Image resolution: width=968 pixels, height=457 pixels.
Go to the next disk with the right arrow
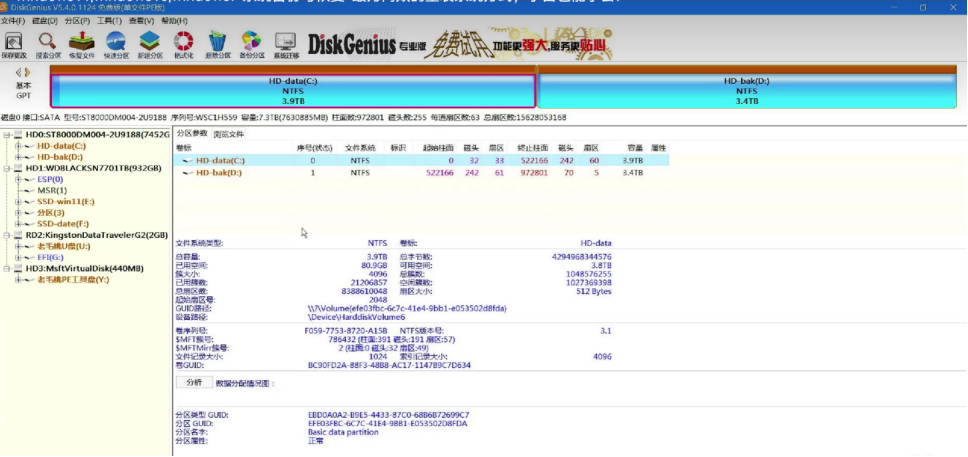click(x=27, y=72)
